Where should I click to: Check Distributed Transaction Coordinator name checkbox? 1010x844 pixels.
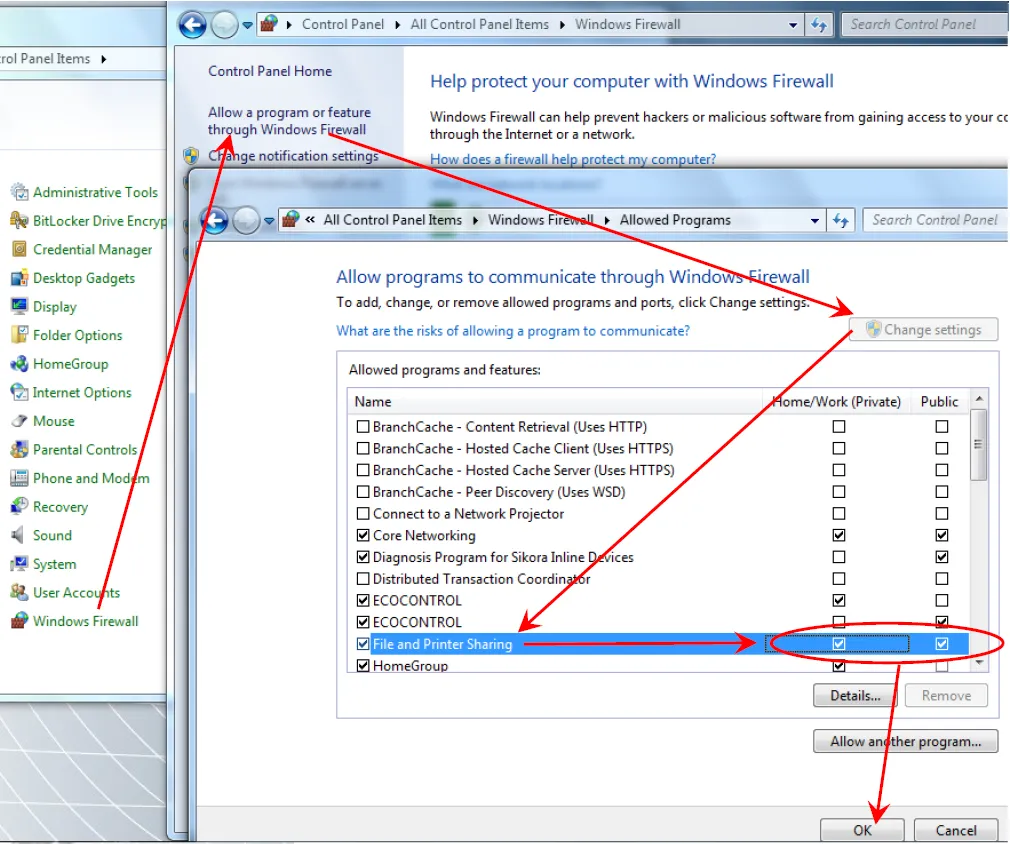coord(363,579)
